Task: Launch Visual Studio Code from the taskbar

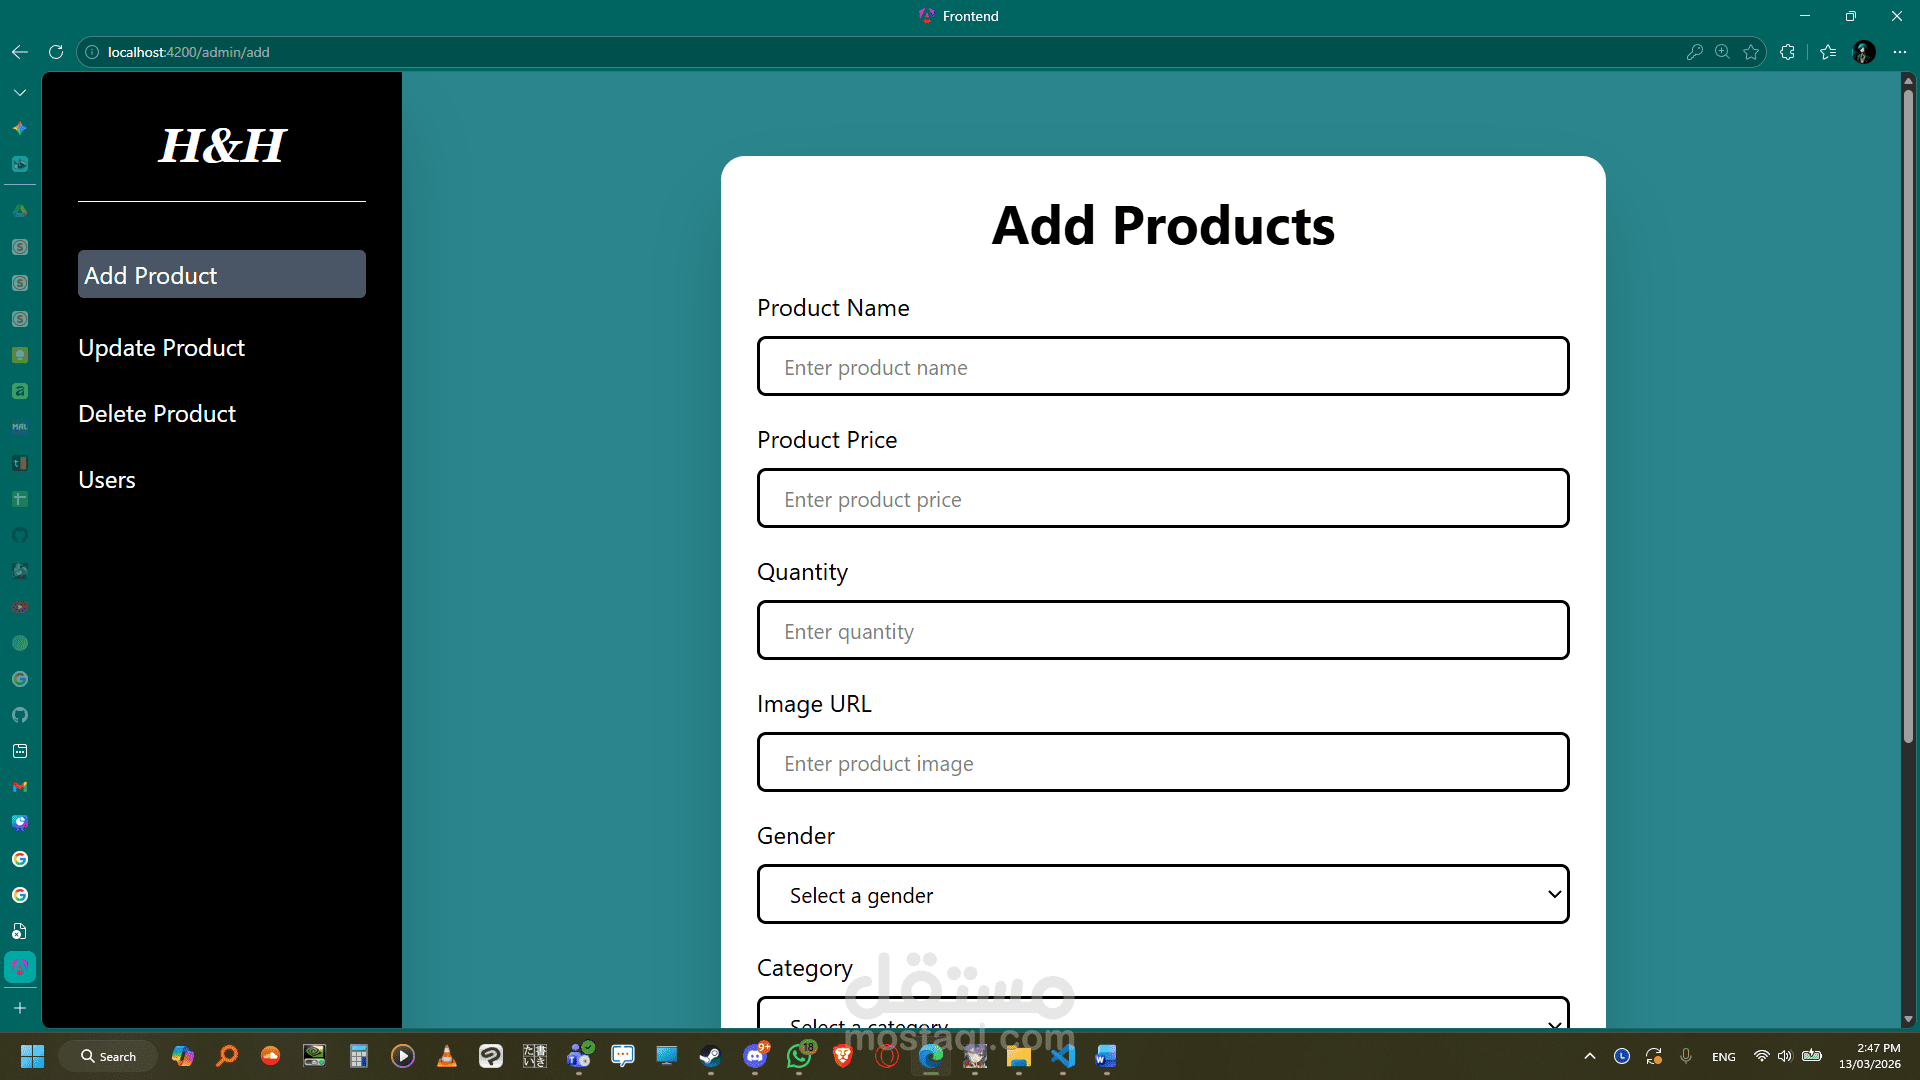Action: point(1063,1056)
